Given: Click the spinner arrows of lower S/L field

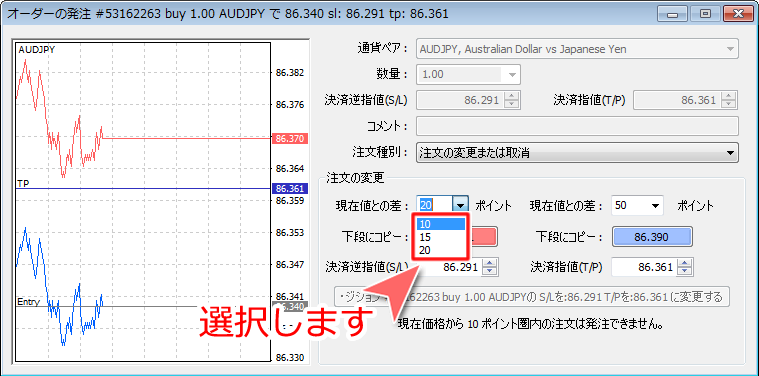Looking at the screenshot, I should coord(490,267).
